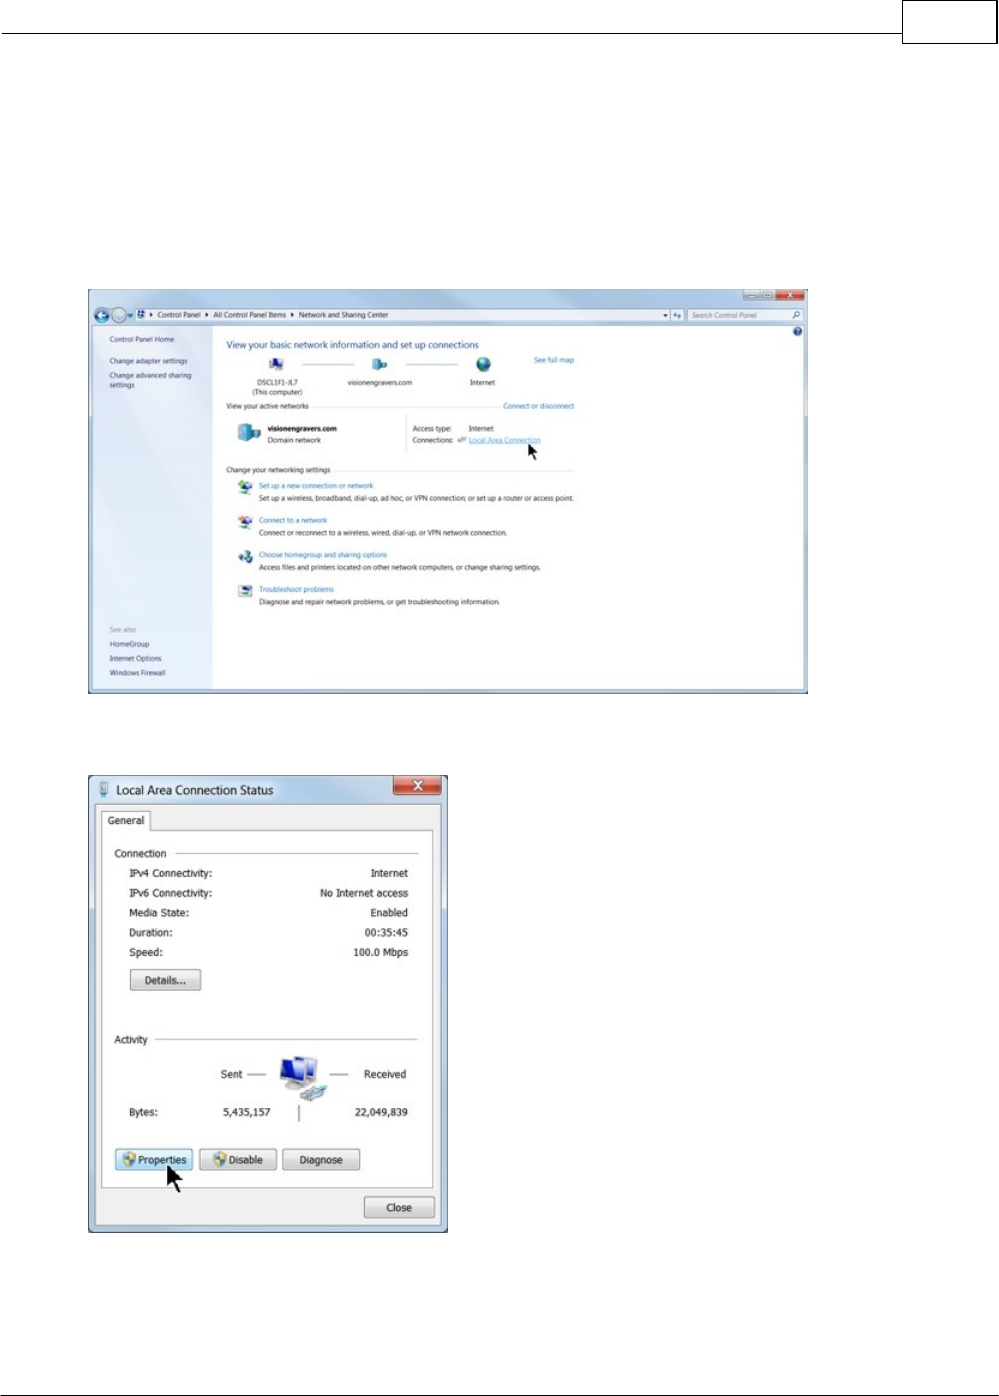
Task: Select the General tab
Action: 126,820
